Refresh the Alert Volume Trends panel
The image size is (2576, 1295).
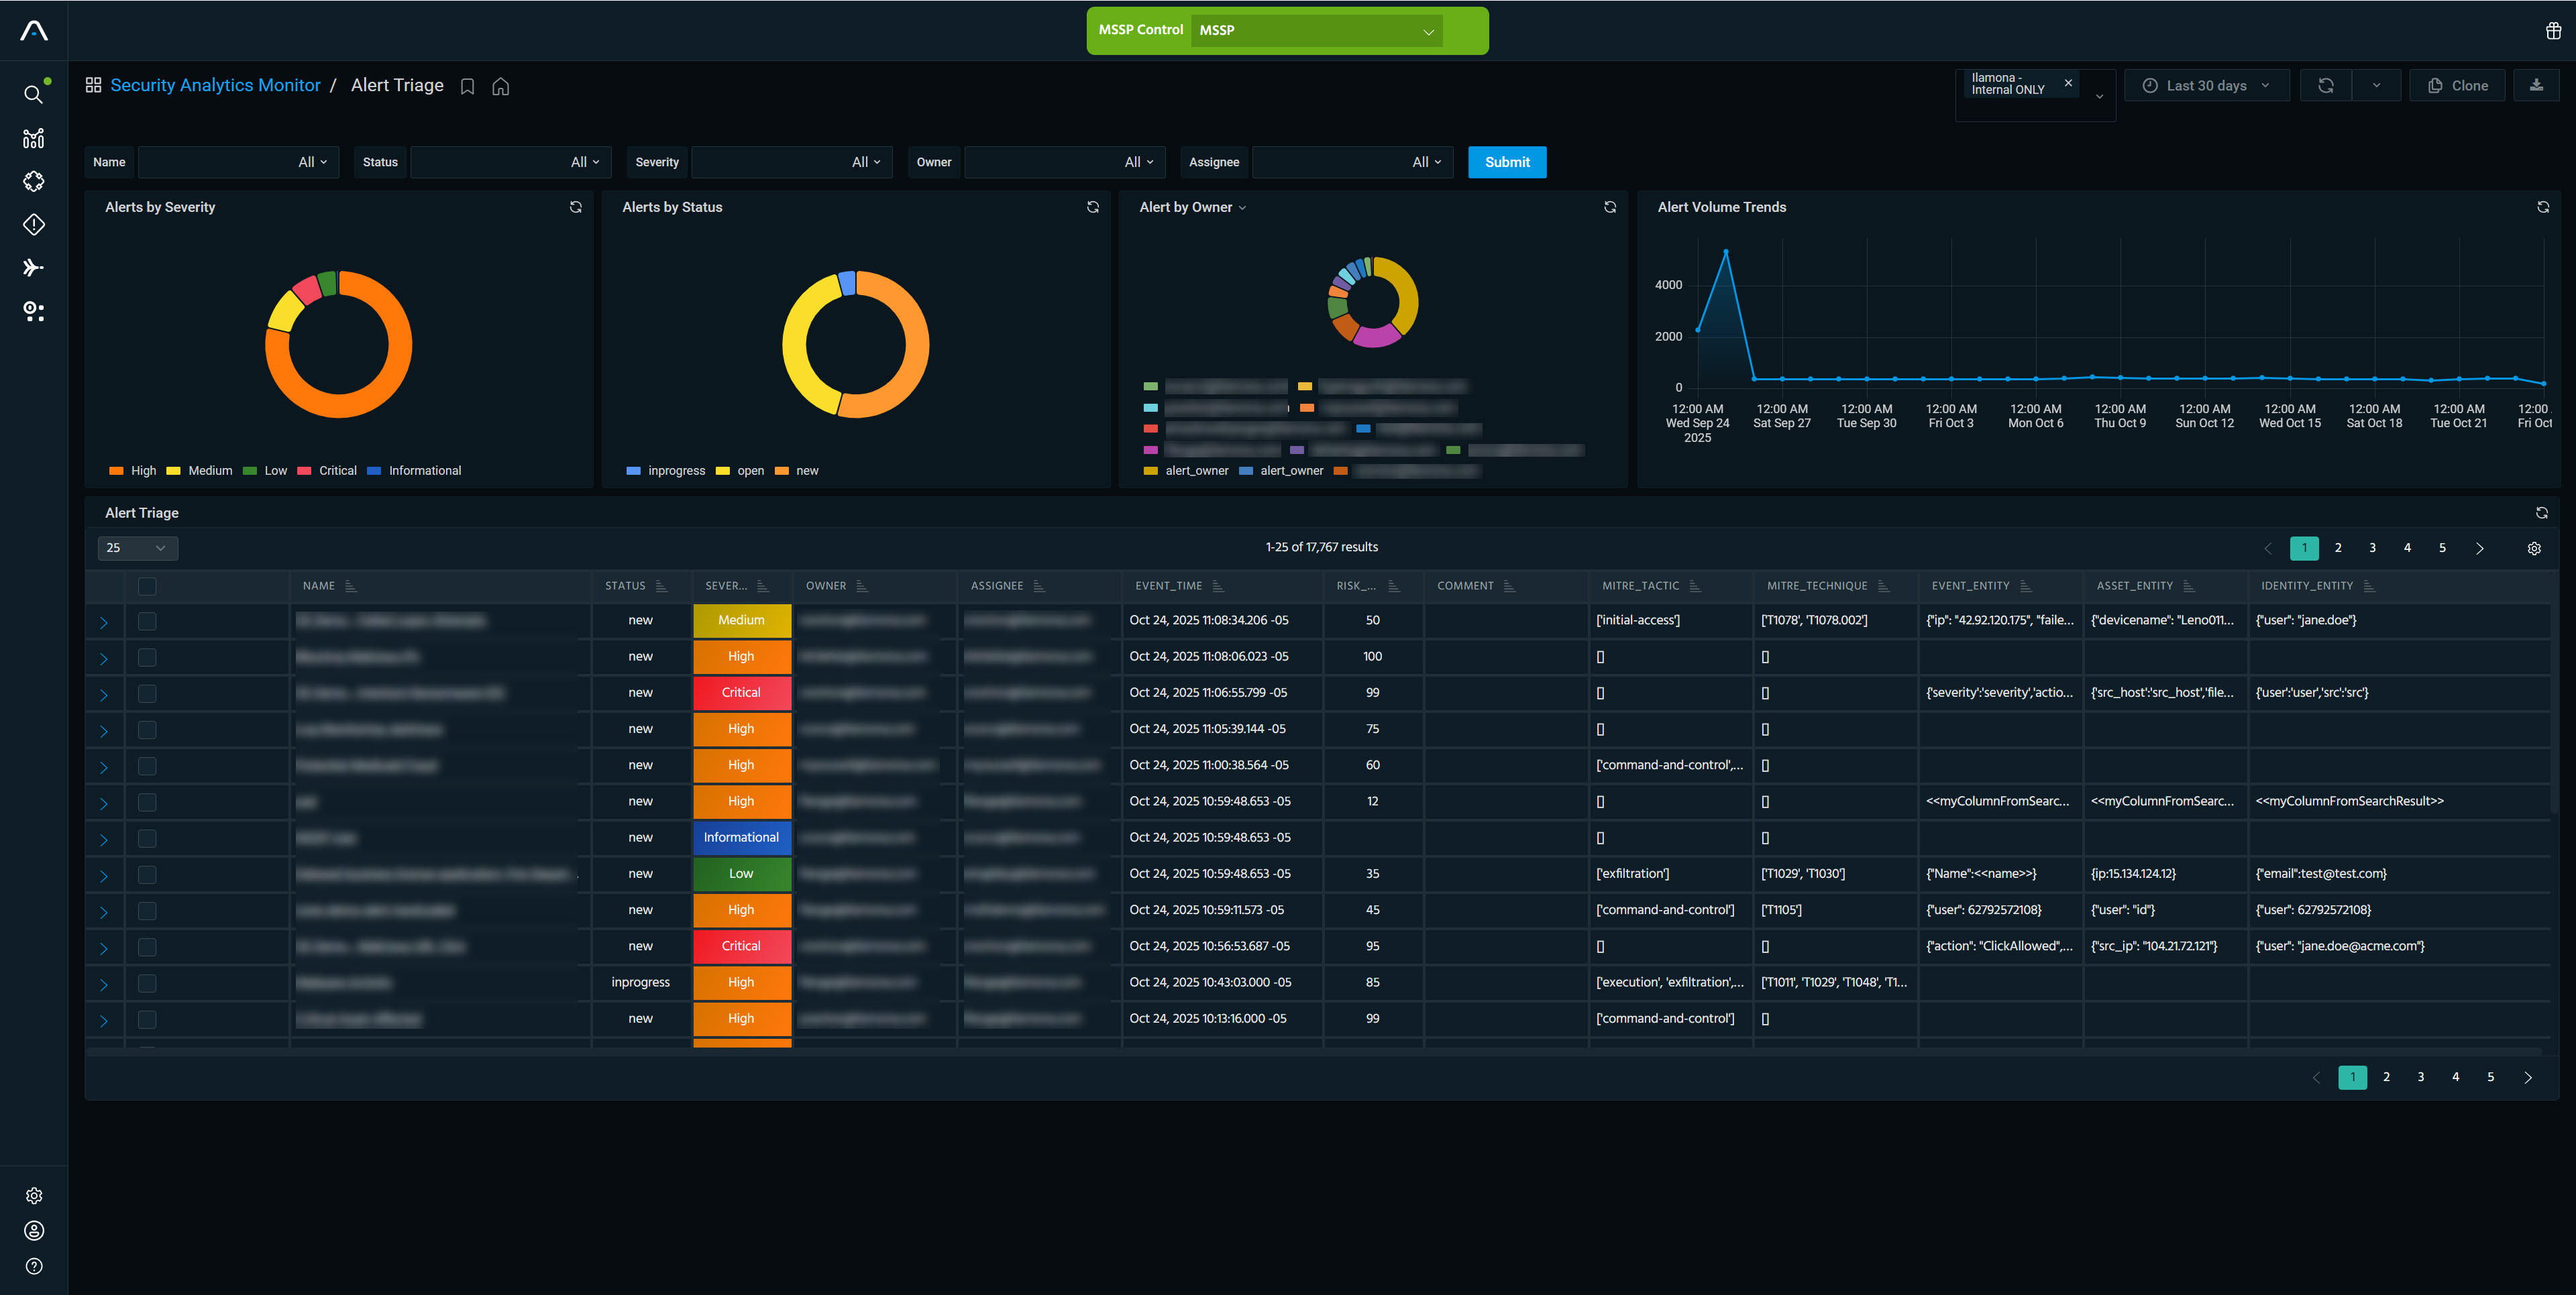2542,207
